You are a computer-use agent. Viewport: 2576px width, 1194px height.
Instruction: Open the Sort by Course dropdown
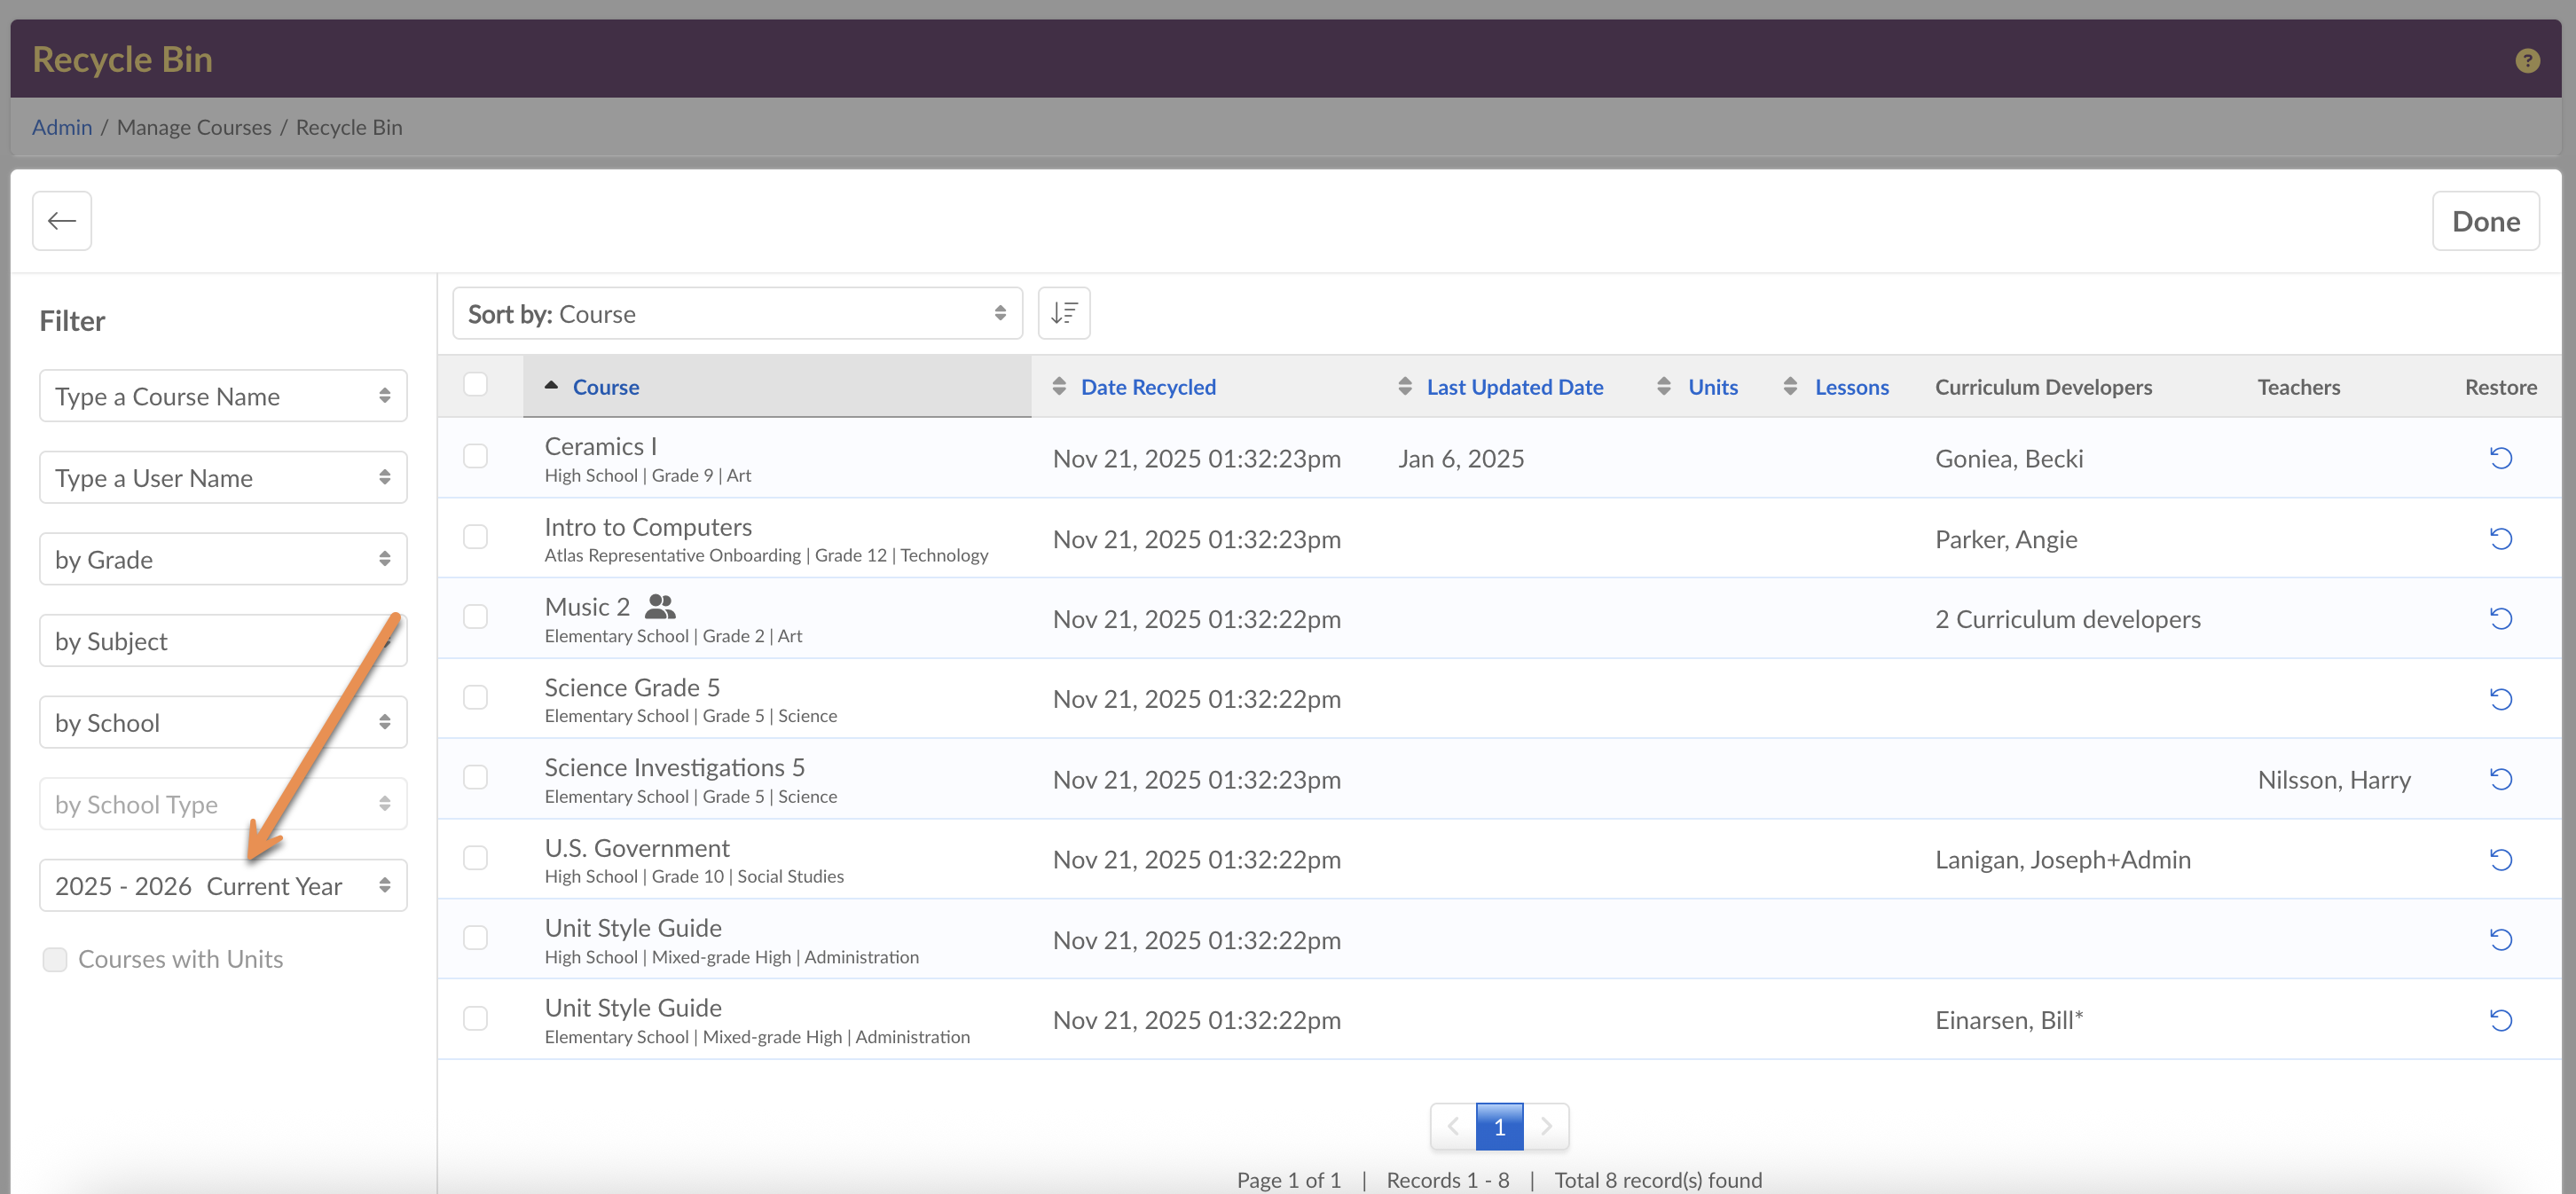(x=737, y=313)
